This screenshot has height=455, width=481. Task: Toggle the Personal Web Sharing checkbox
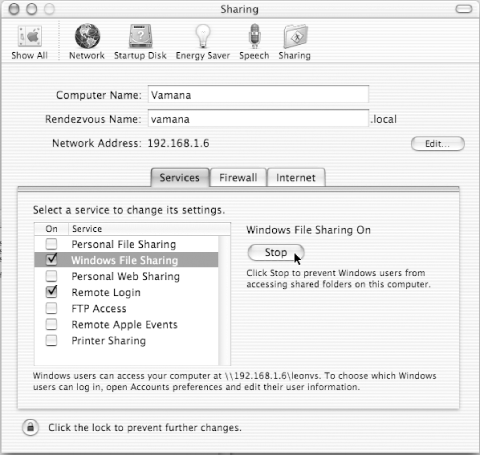click(51, 276)
